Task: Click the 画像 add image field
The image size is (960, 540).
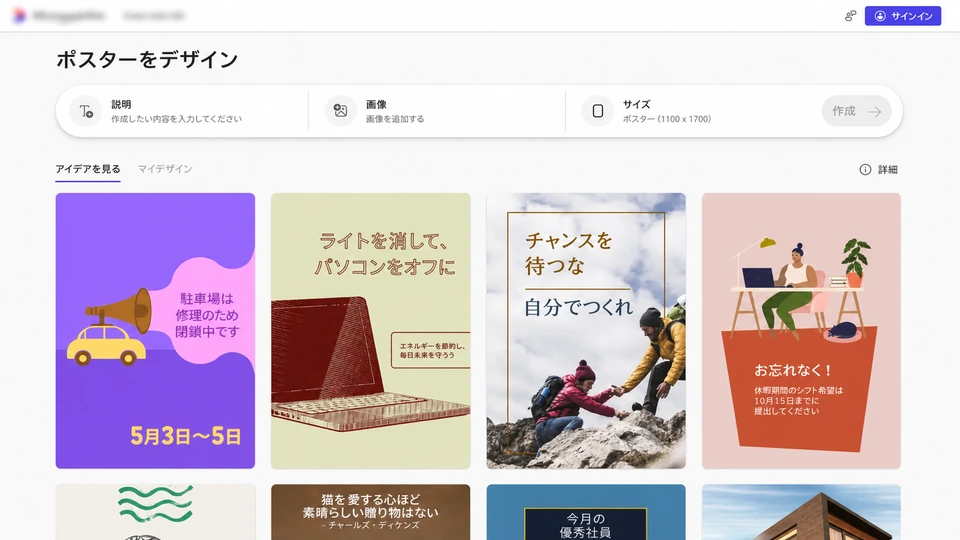Action: (x=437, y=111)
